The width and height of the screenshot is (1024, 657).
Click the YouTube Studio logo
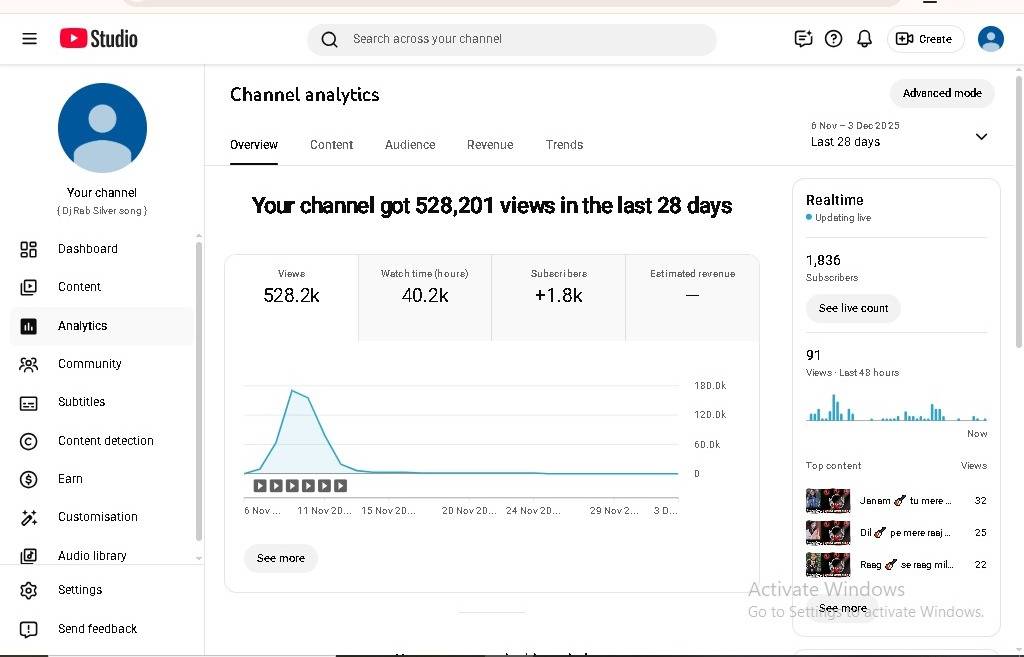[x=98, y=39]
